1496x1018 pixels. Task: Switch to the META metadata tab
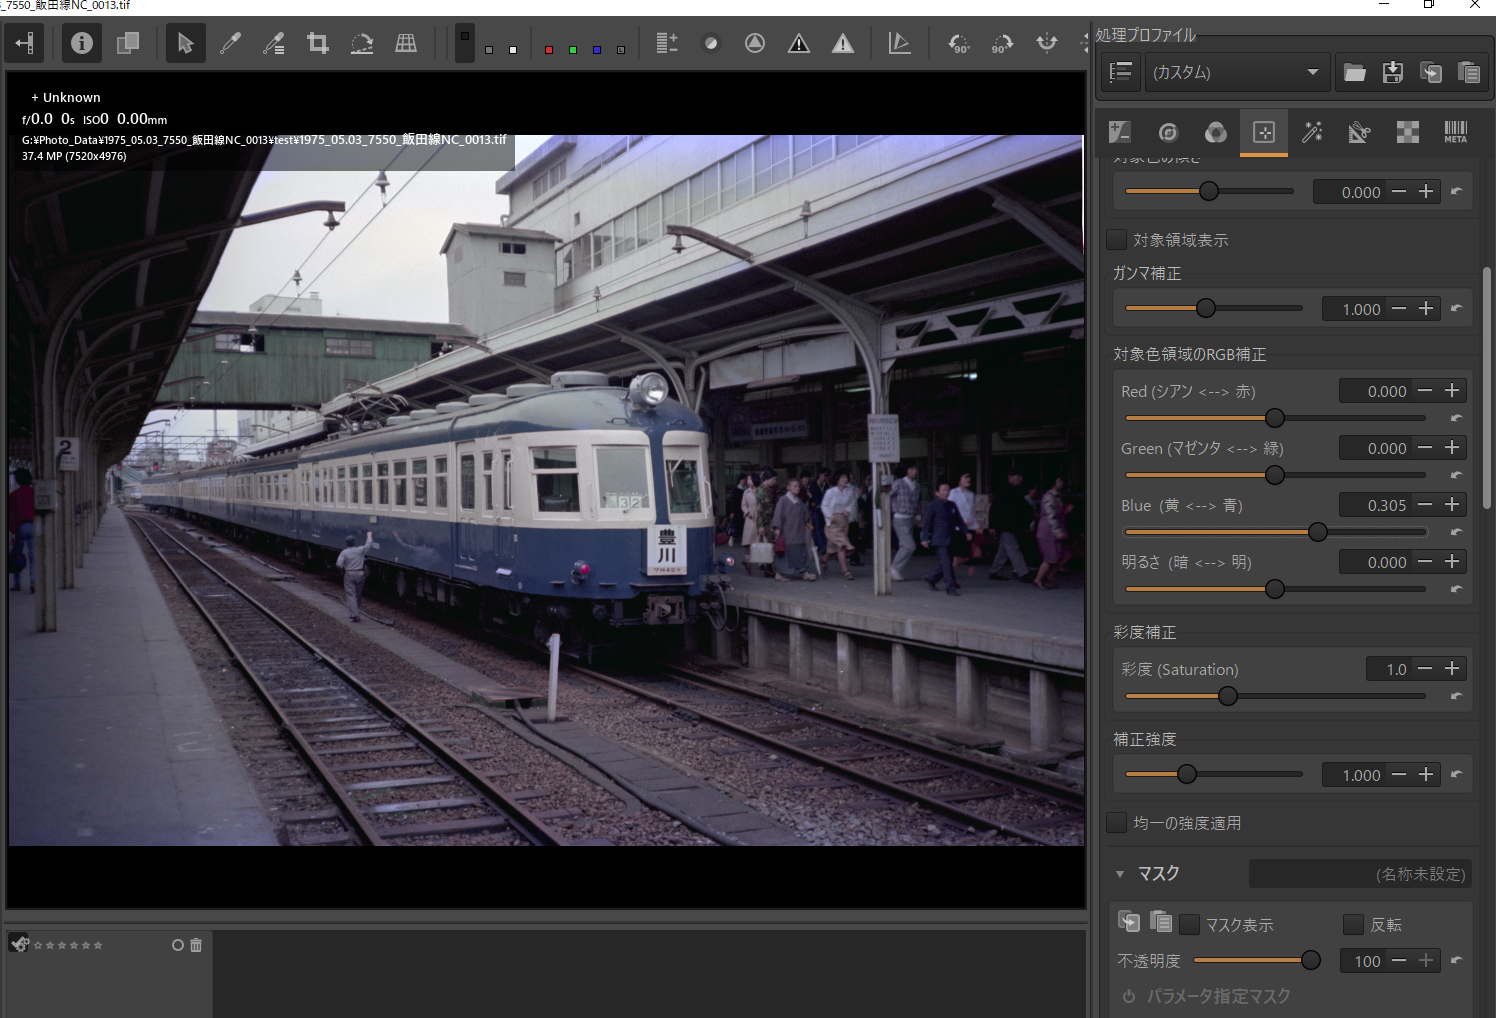1455,132
